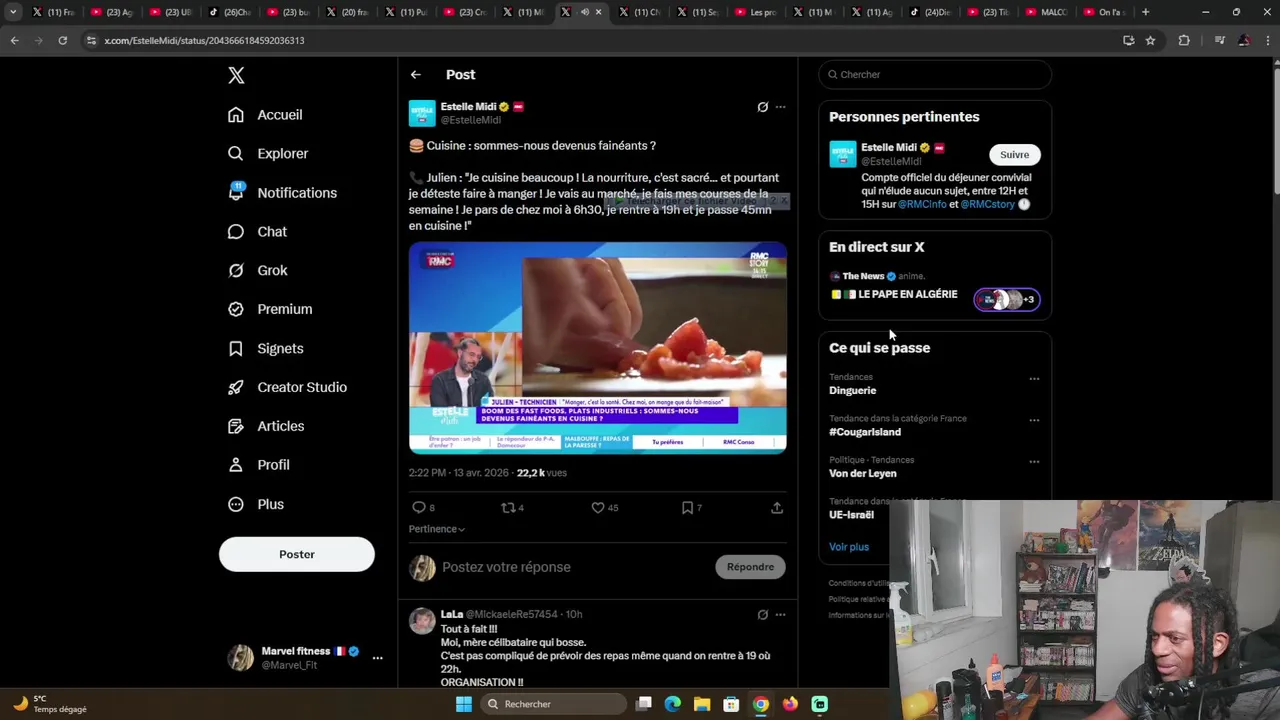This screenshot has width=1280, height=720.
Task: Click the browser back arrow
Action: 14,40
